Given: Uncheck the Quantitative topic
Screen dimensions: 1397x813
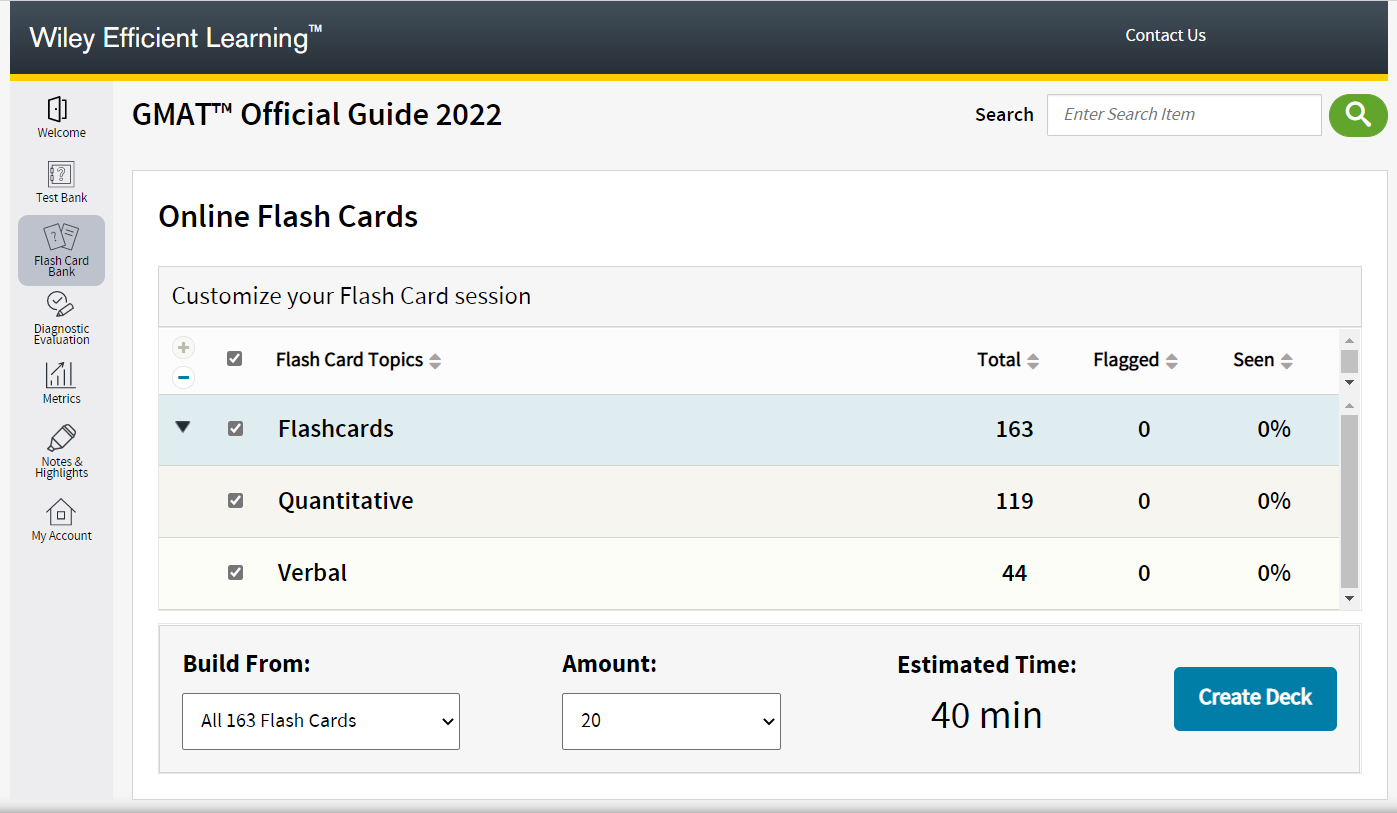Looking at the screenshot, I should (235, 500).
